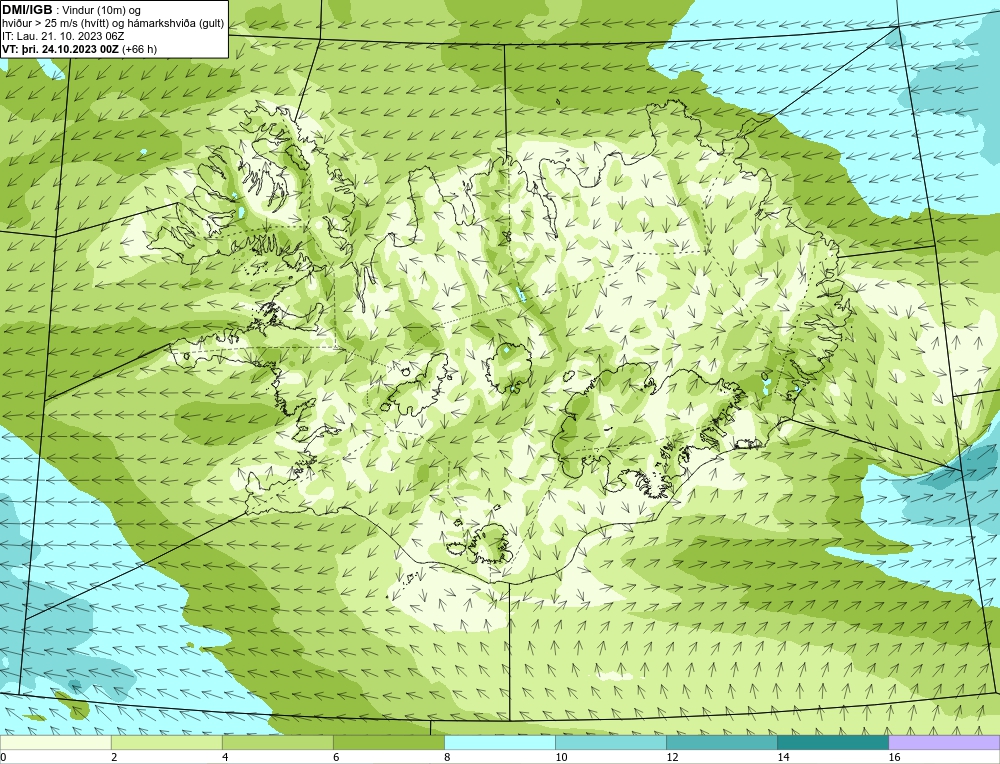Click the 8–10 m/s light cyan swatch
Screen dimensions: 1000x764
[x=500, y=742]
